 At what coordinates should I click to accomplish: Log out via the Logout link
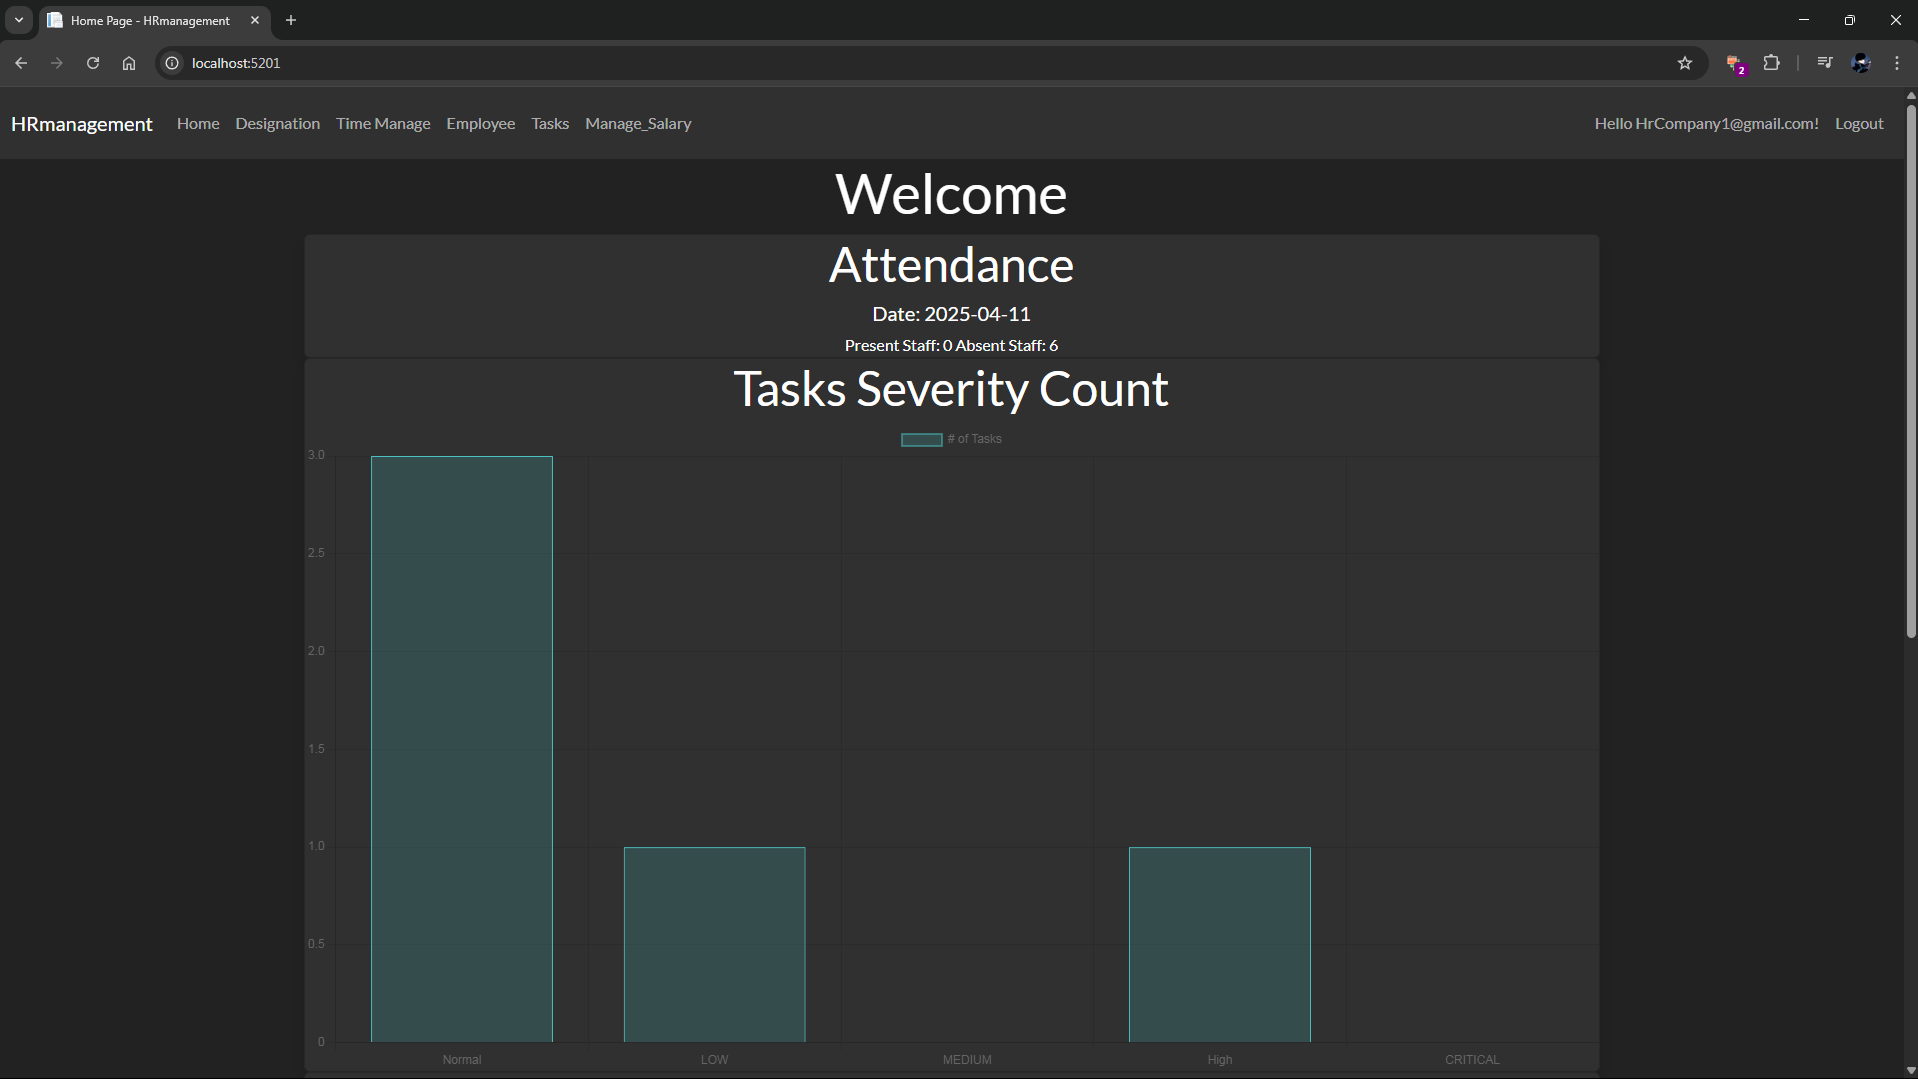point(1859,124)
